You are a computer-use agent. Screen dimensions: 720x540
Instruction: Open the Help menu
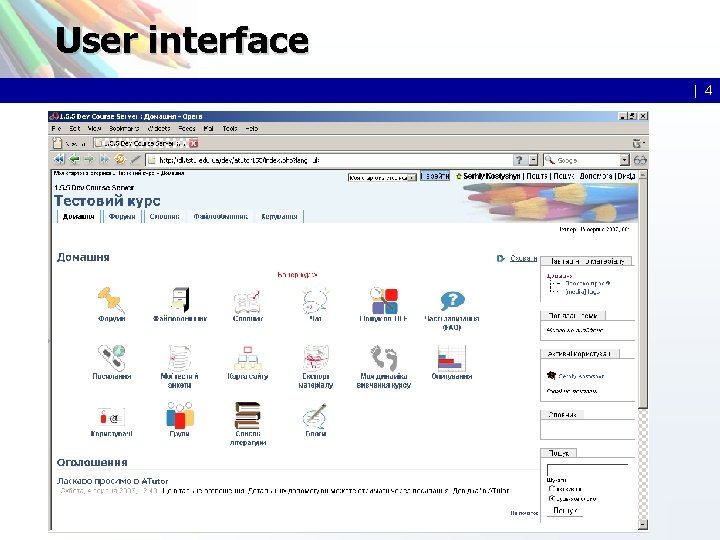click(x=252, y=129)
